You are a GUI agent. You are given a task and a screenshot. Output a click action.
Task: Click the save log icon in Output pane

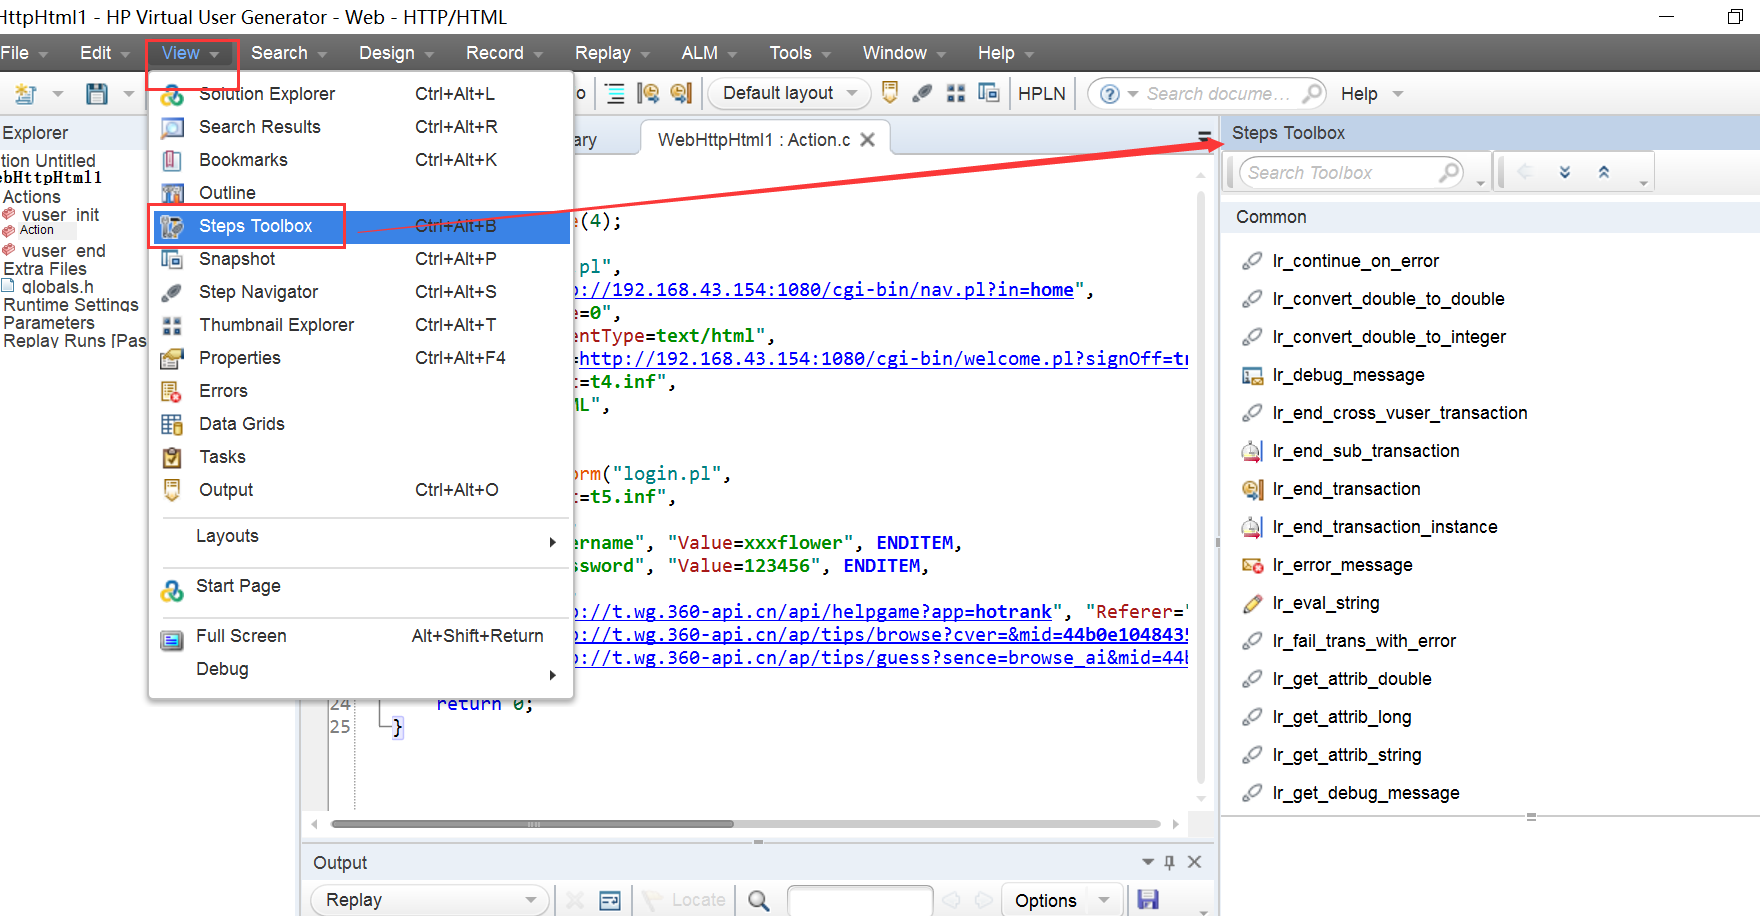point(1148,900)
